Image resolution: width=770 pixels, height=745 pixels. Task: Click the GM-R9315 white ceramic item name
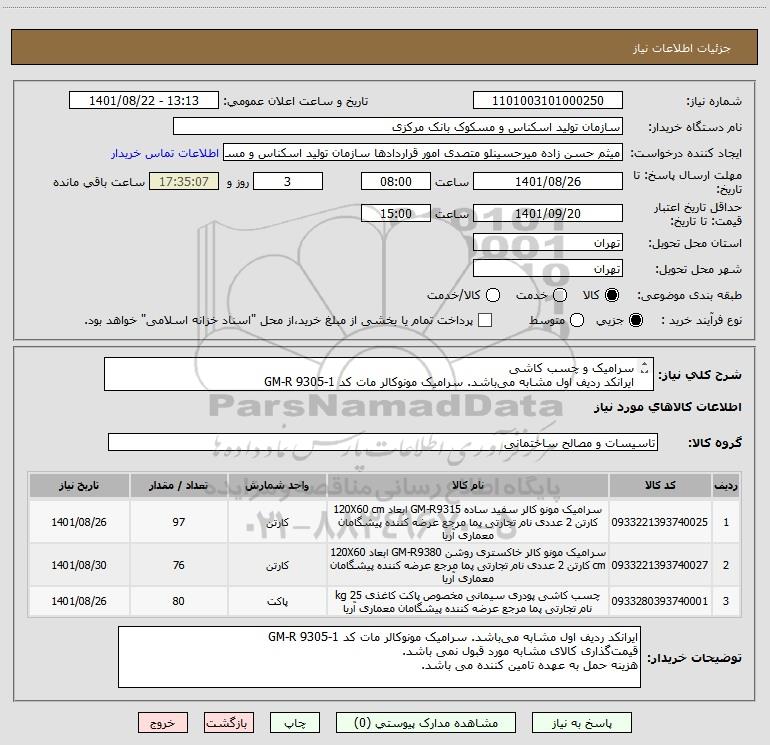click(468, 522)
